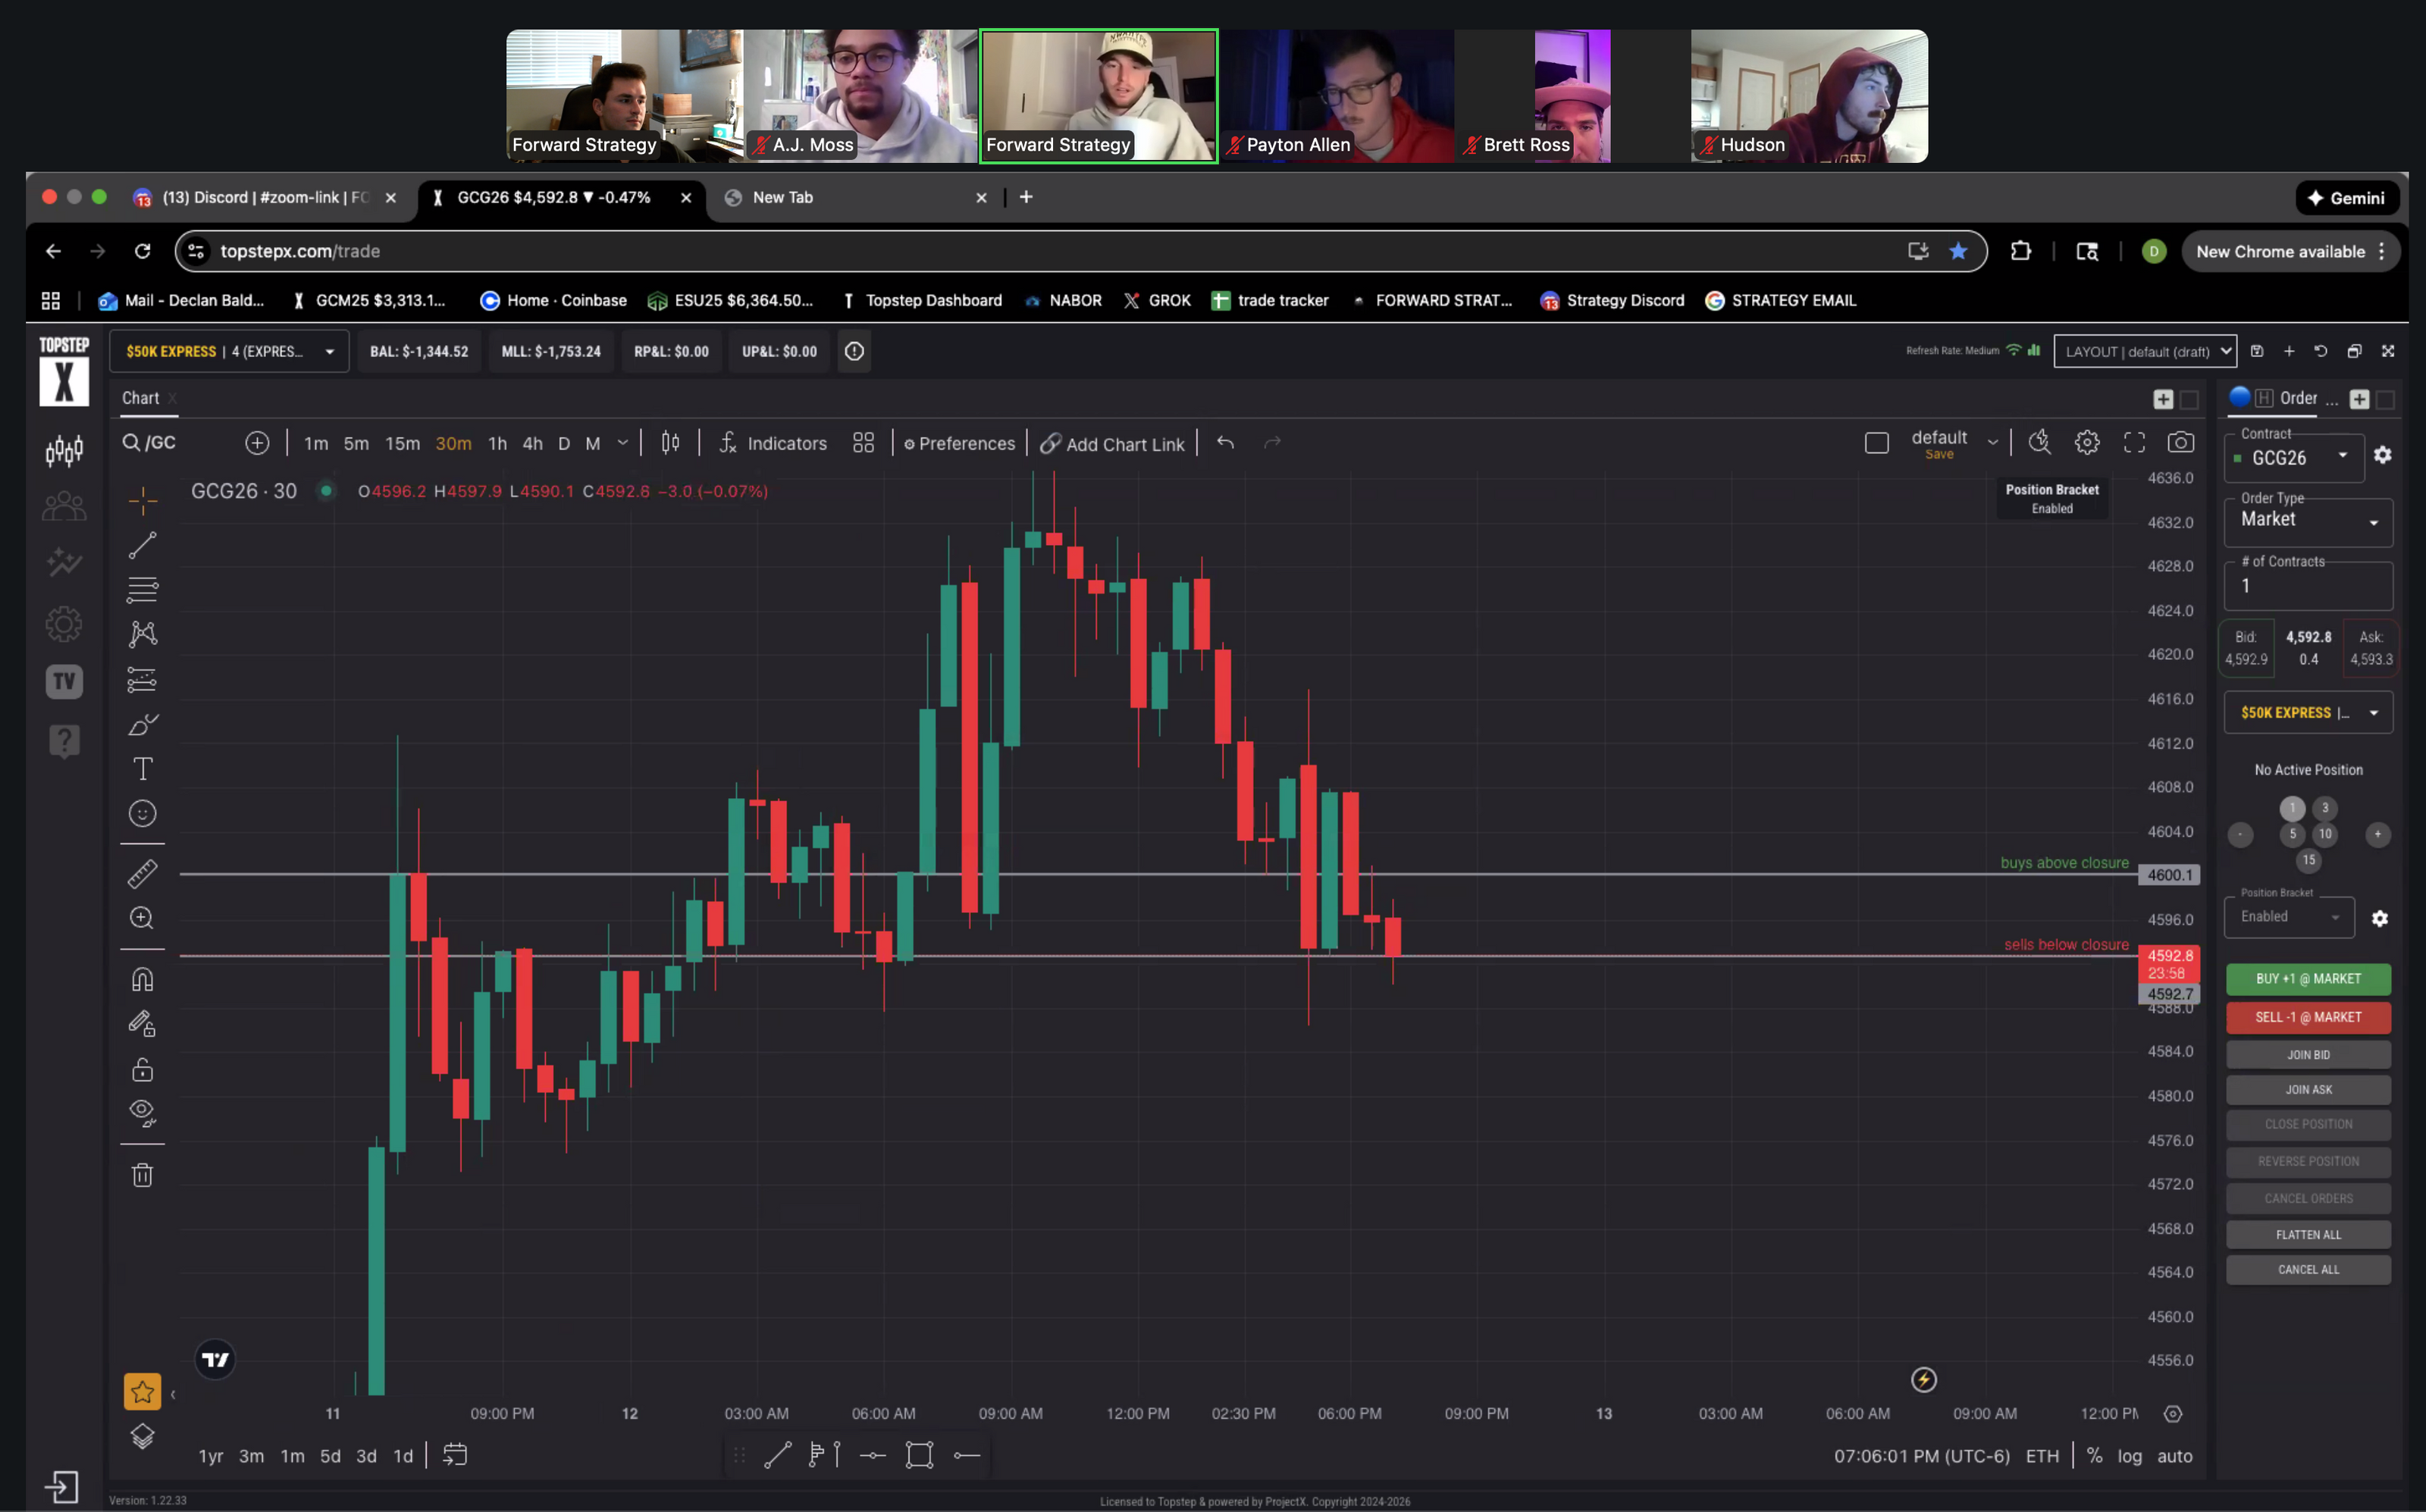
Task: Activate the magnet mode tool
Action: [x=142, y=979]
